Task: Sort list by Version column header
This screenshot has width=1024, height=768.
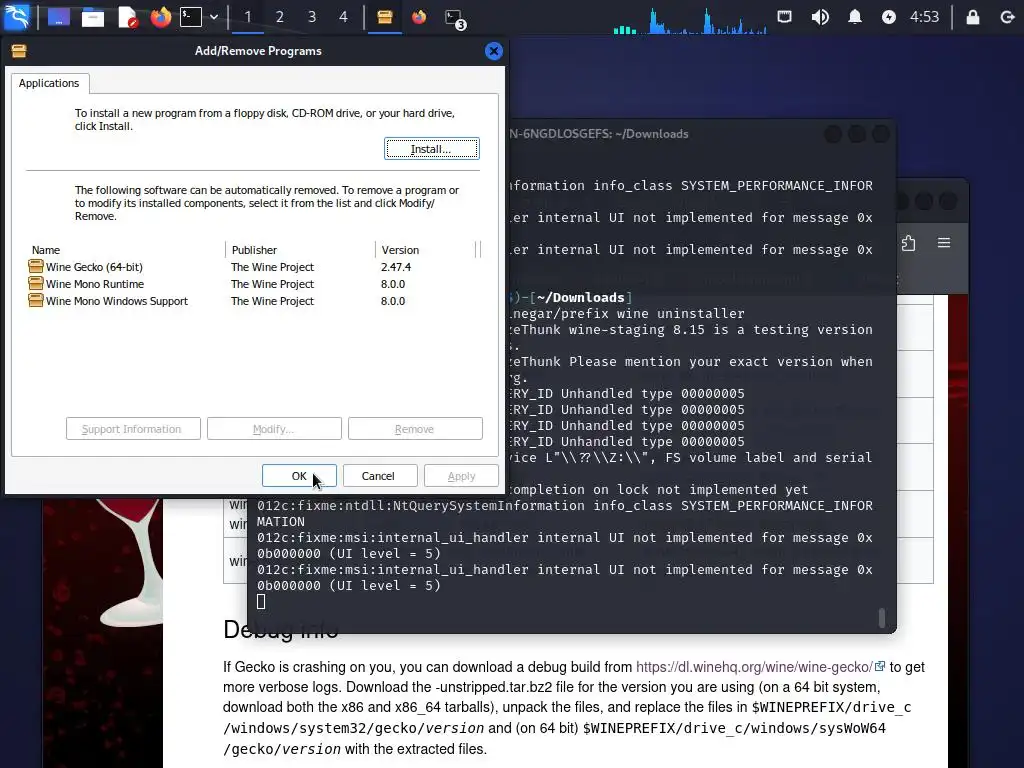Action: [x=426, y=250]
